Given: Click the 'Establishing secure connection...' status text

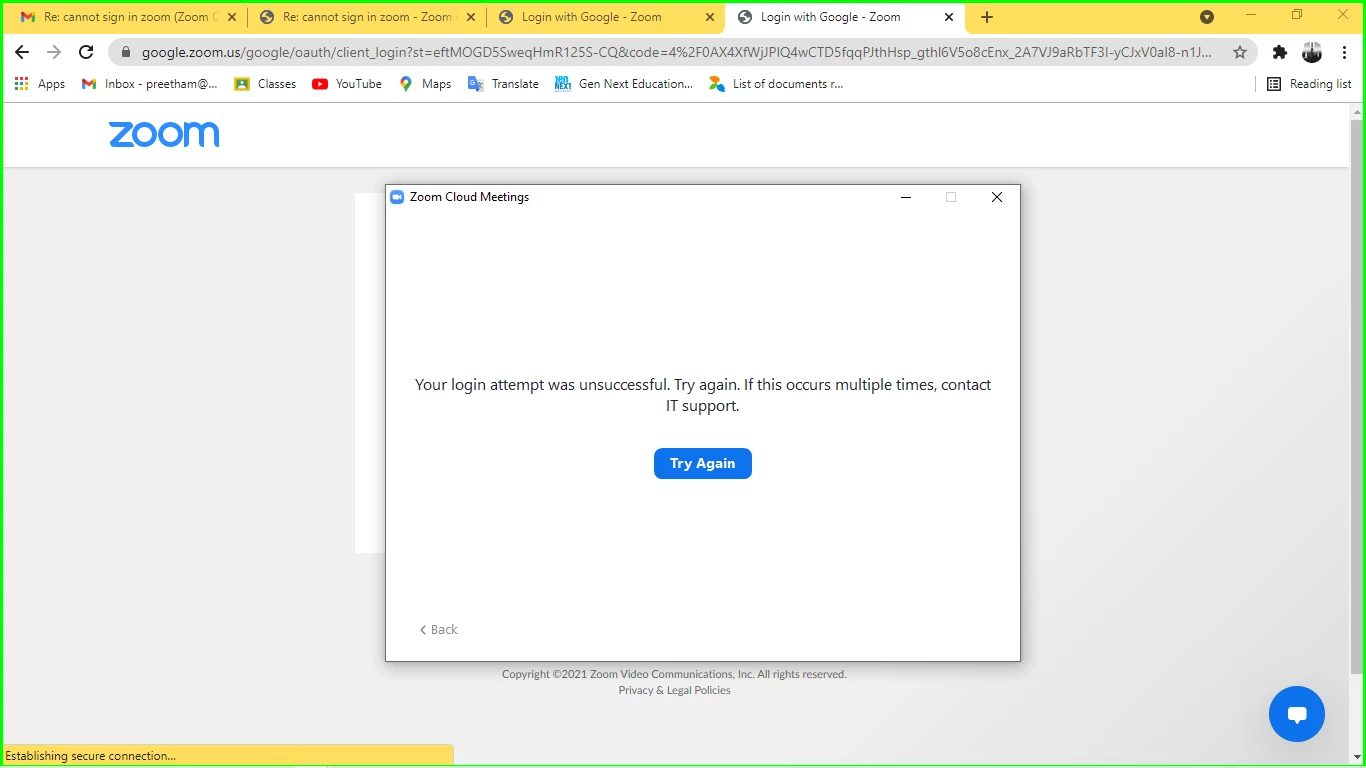Looking at the screenshot, I should pos(91,756).
